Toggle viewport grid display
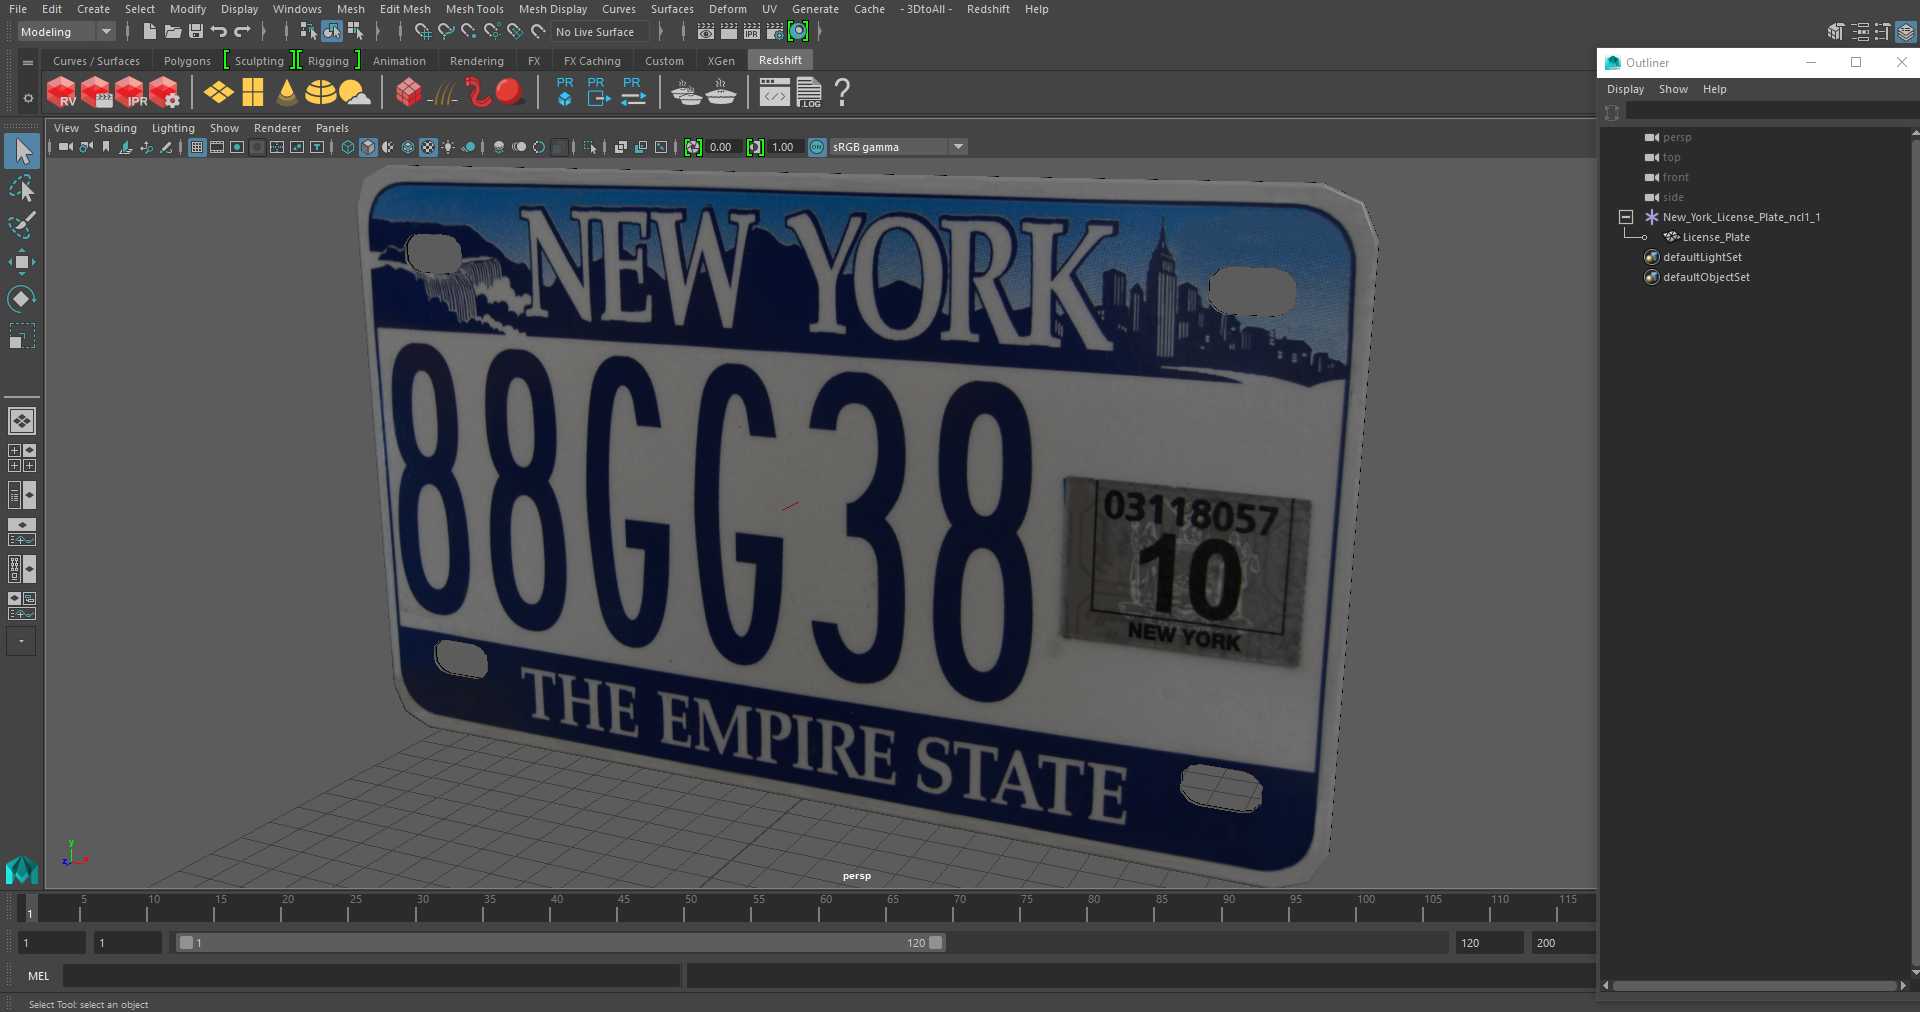The width and height of the screenshot is (1920, 1012). 197,147
